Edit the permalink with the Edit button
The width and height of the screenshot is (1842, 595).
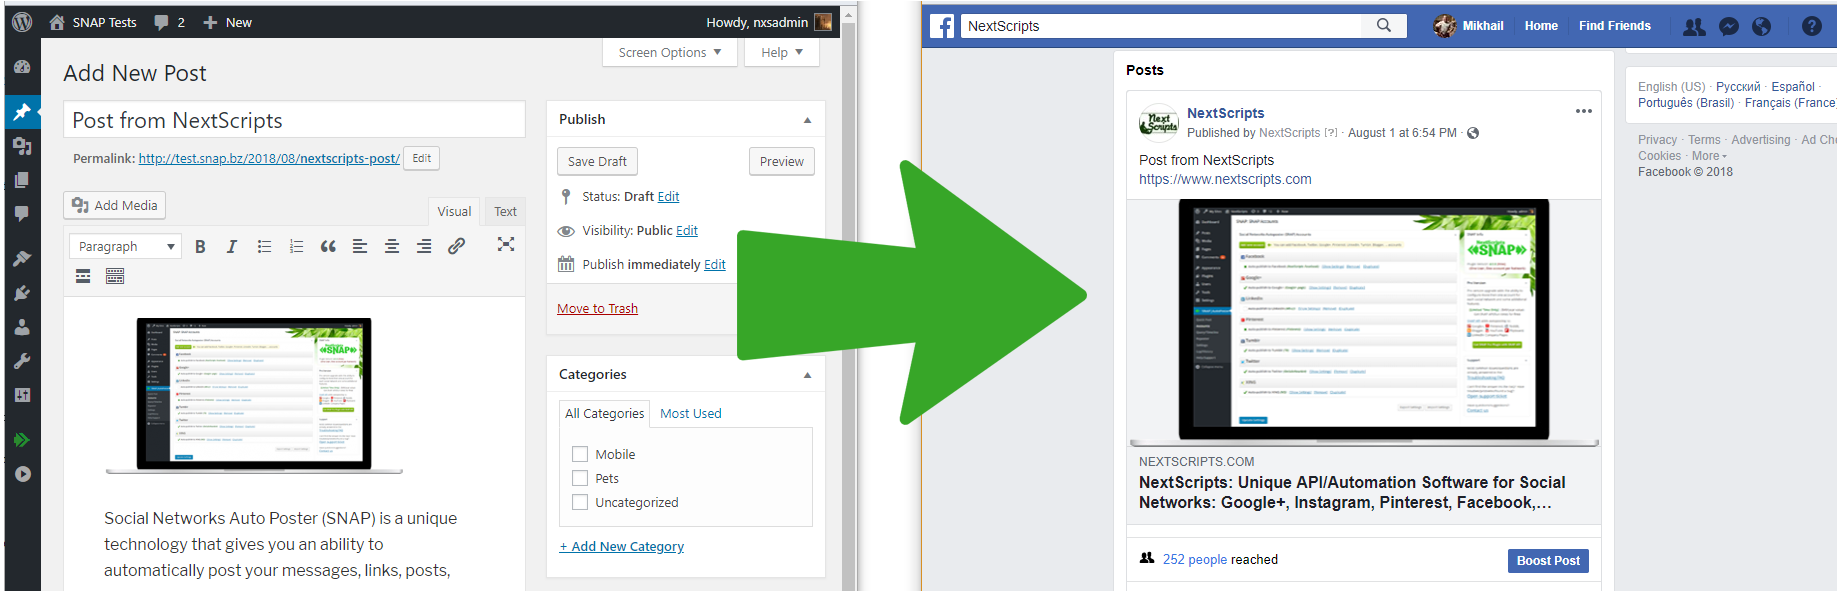pyautogui.click(x=422, y=158)
